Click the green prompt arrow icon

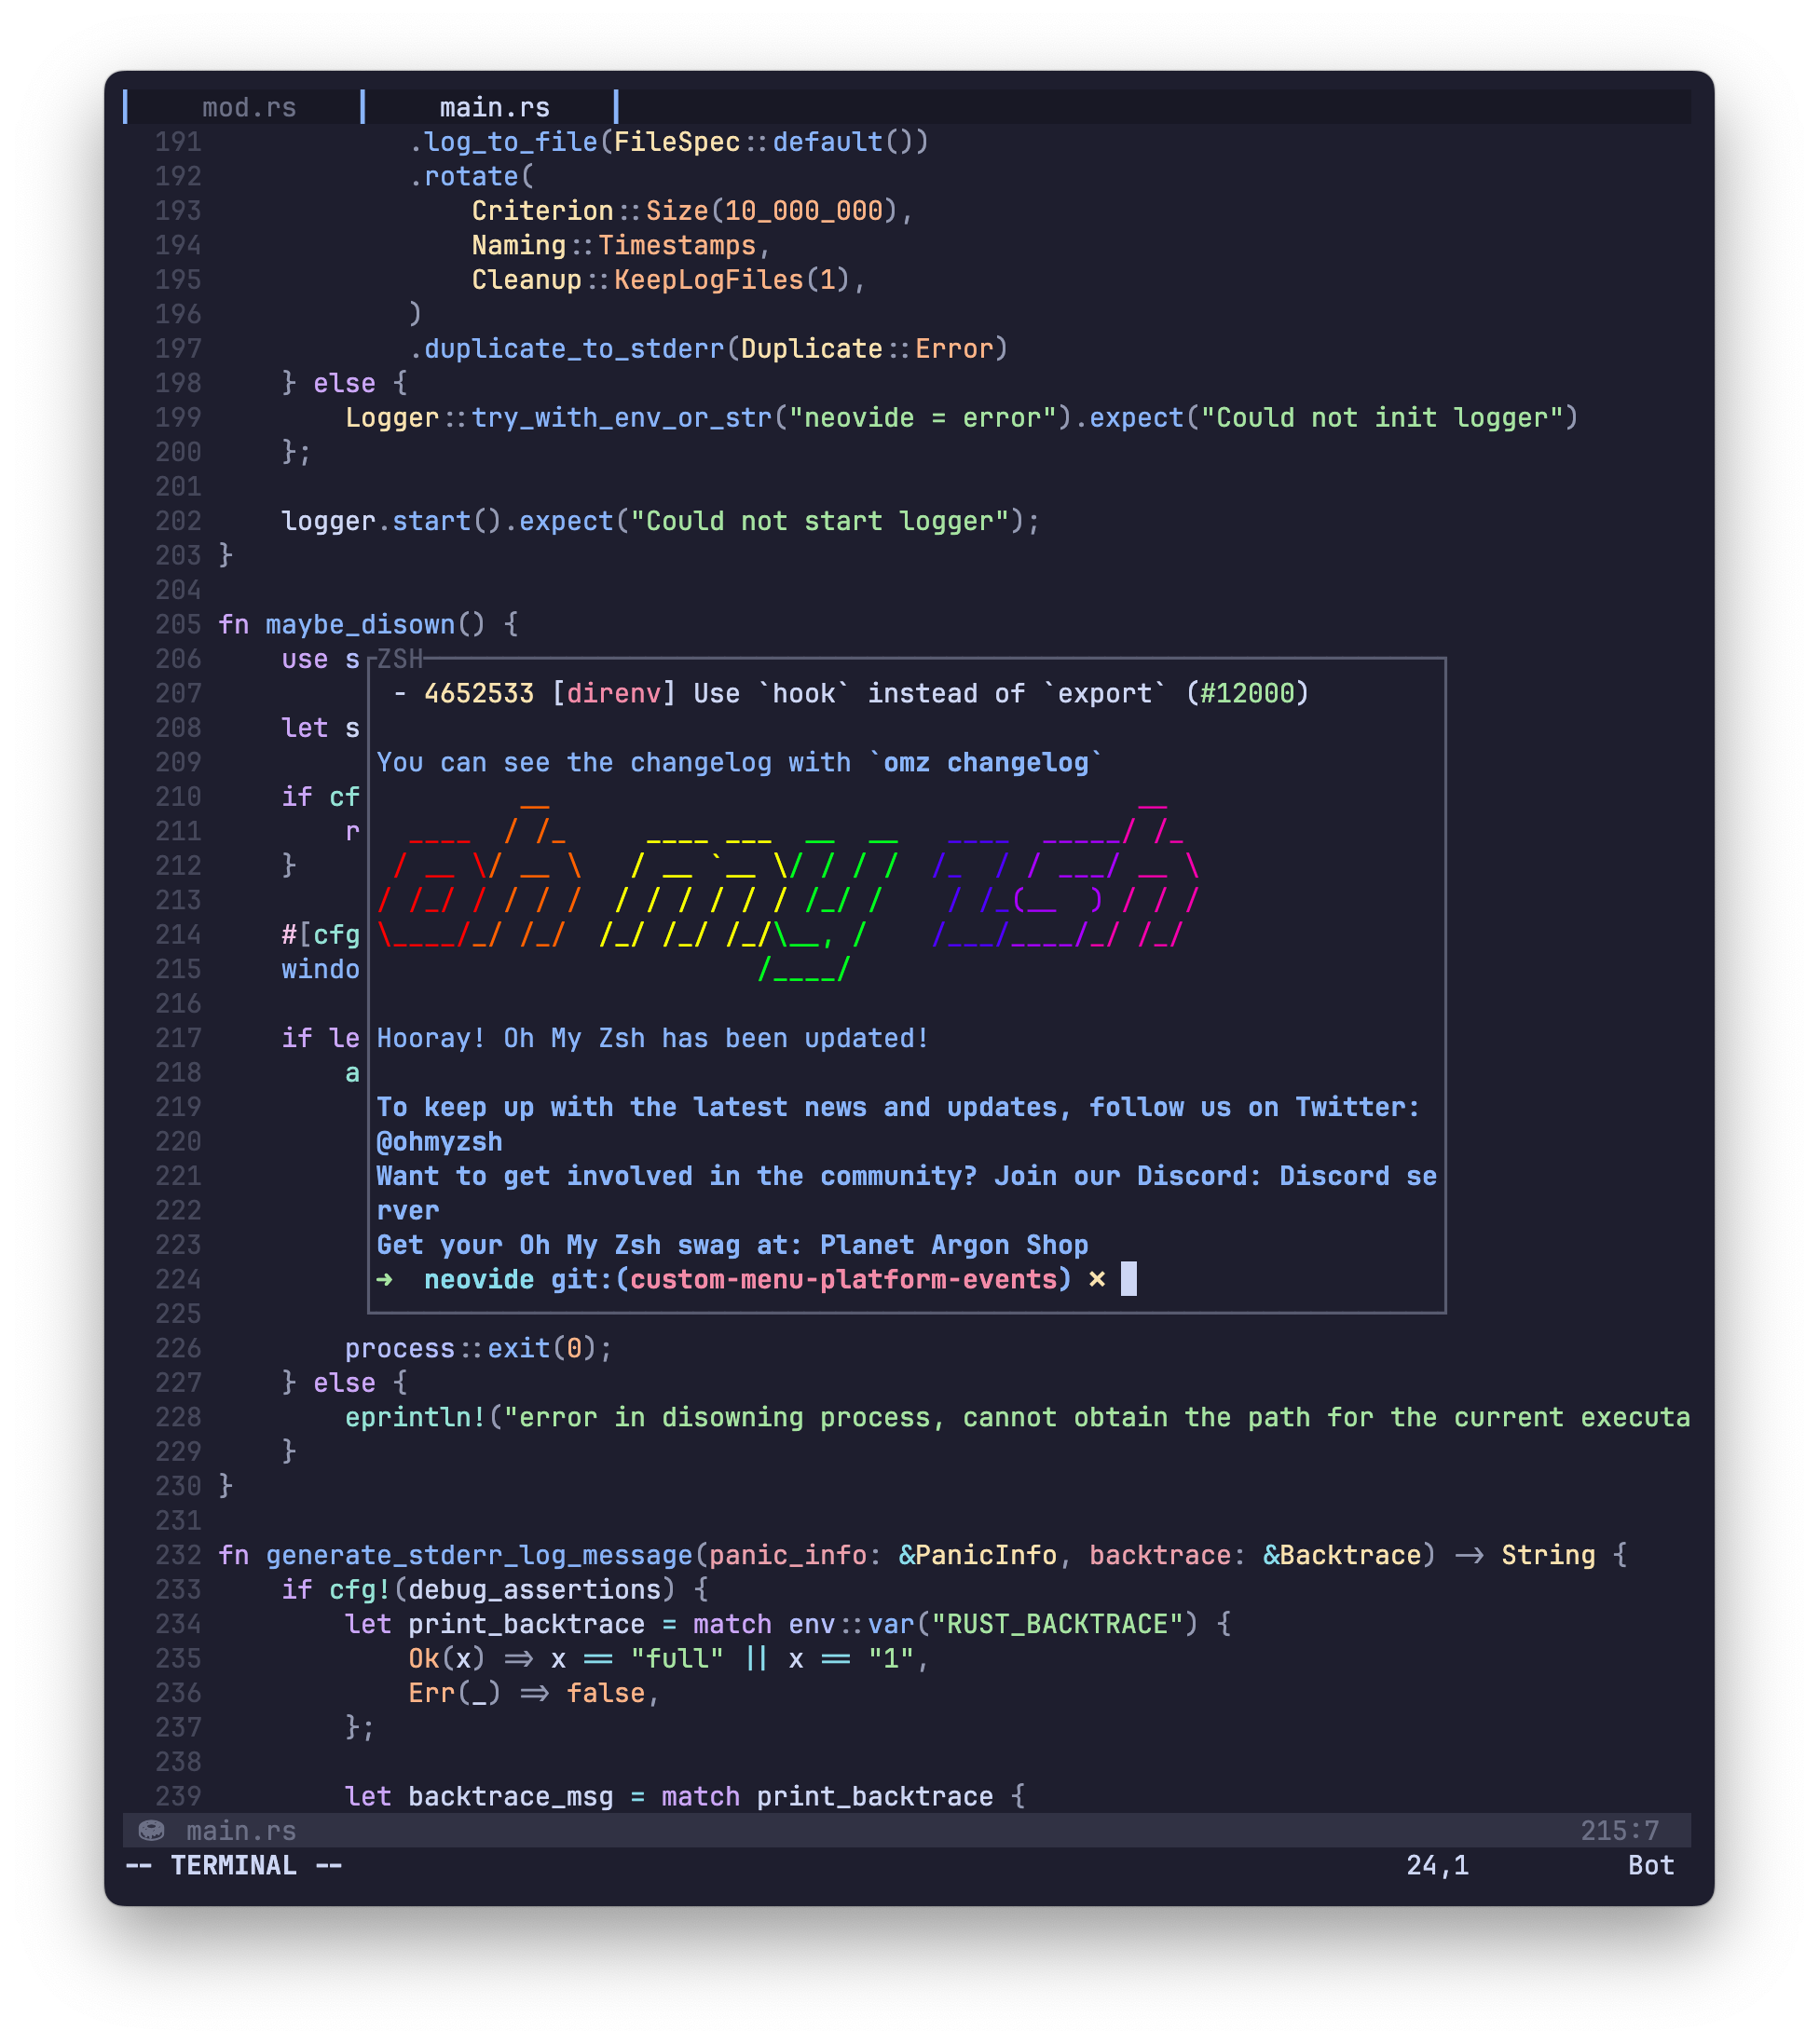[385, 1279]
